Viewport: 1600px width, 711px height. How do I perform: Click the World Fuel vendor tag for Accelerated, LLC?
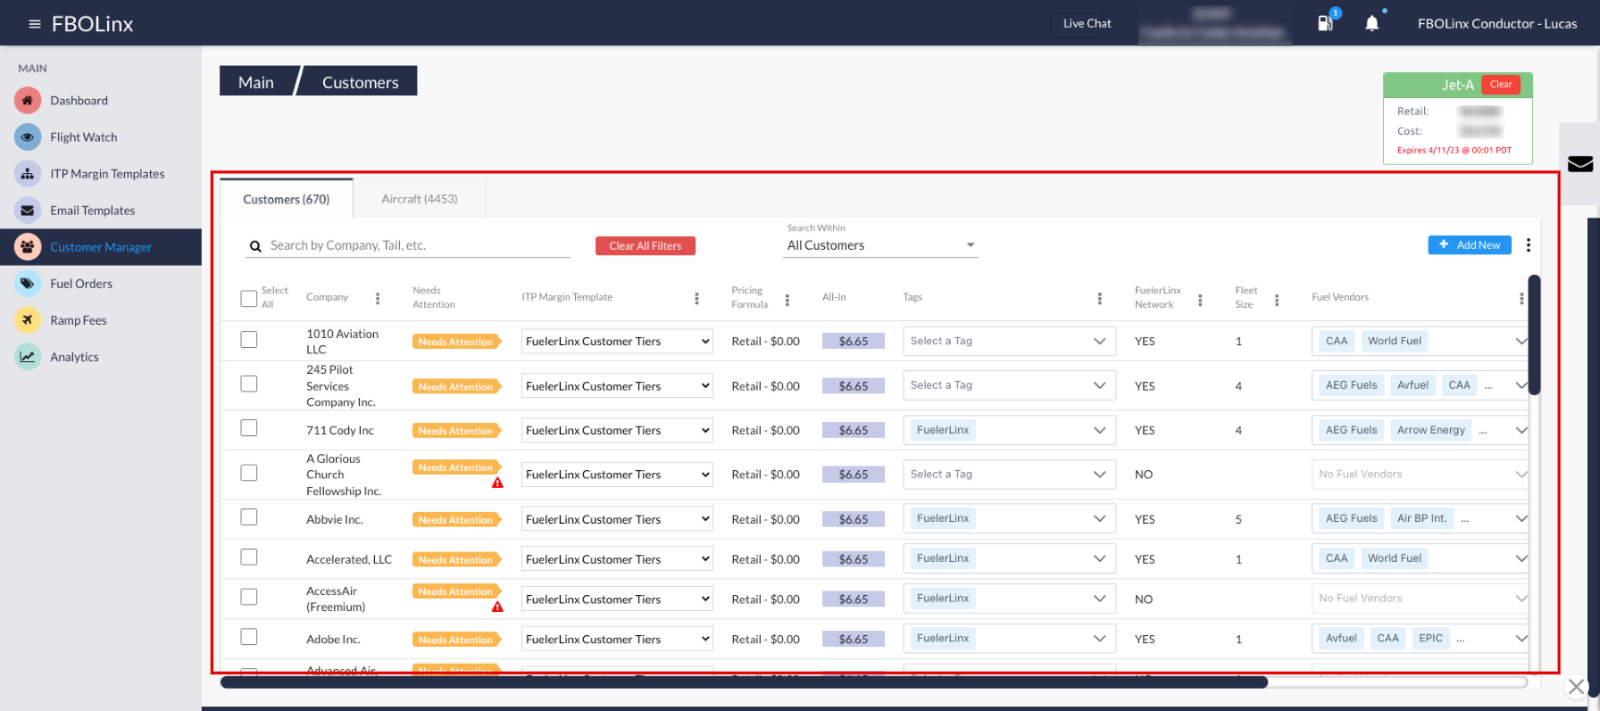coord(1394,558)
